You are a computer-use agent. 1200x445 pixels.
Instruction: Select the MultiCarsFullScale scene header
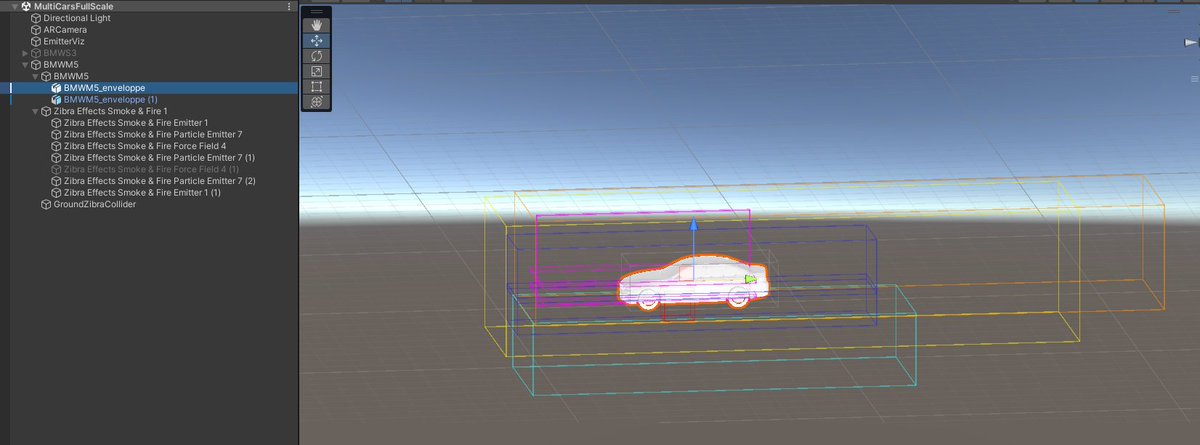coord(149,6)
